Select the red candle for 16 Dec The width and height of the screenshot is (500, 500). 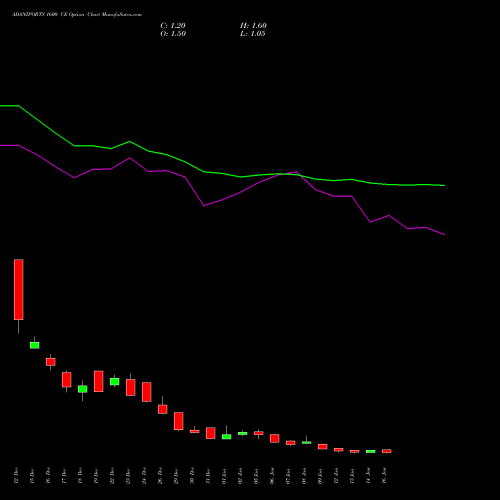click(51, 362)
